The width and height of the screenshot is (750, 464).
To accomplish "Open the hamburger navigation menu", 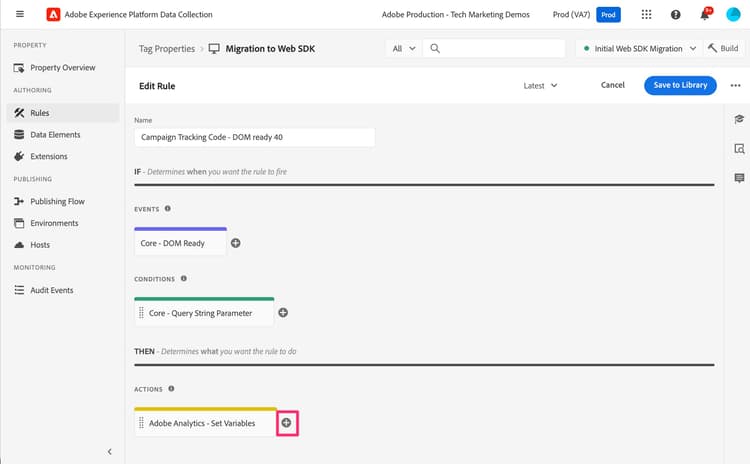I will [19, 15].
